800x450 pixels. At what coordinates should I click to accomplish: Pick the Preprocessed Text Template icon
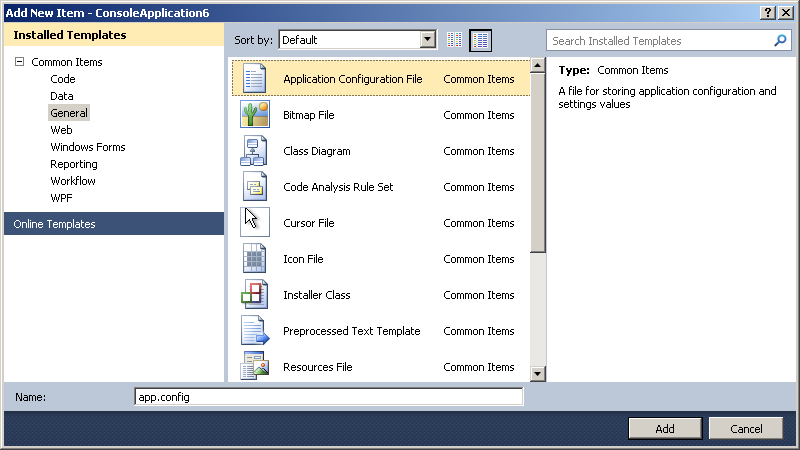255,331
